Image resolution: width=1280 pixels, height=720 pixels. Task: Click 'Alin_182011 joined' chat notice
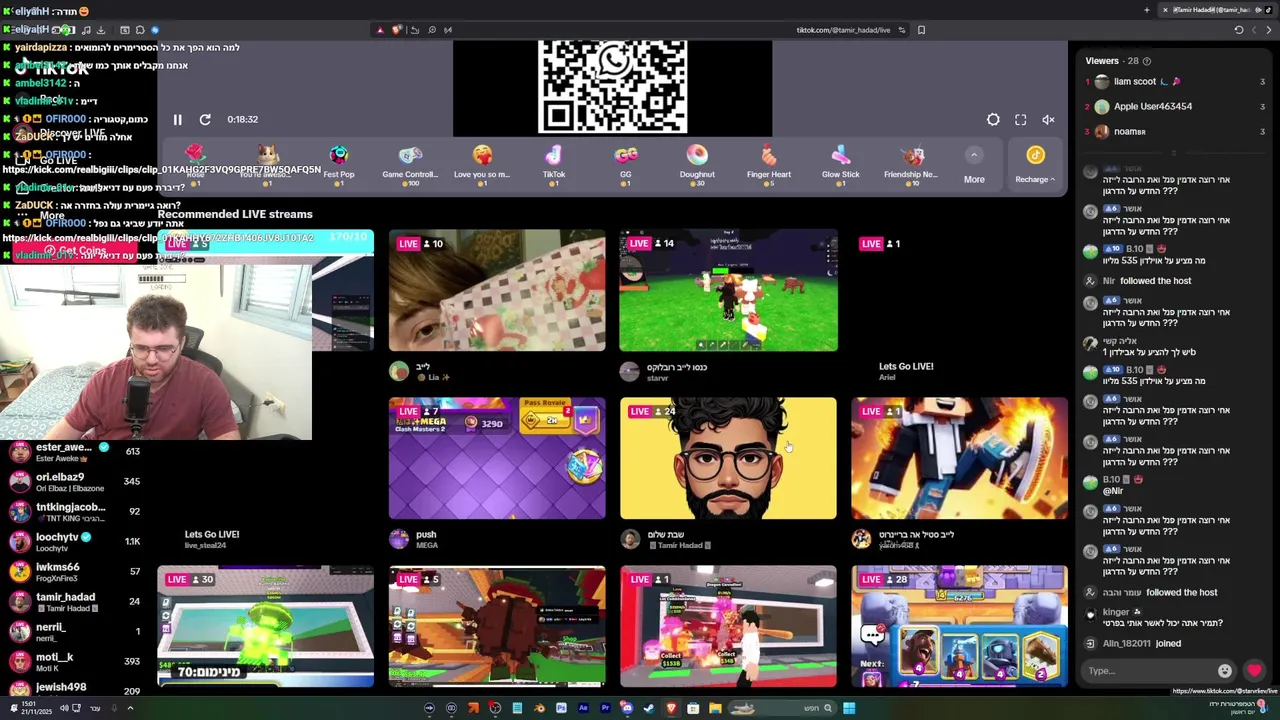[1142, 644]
